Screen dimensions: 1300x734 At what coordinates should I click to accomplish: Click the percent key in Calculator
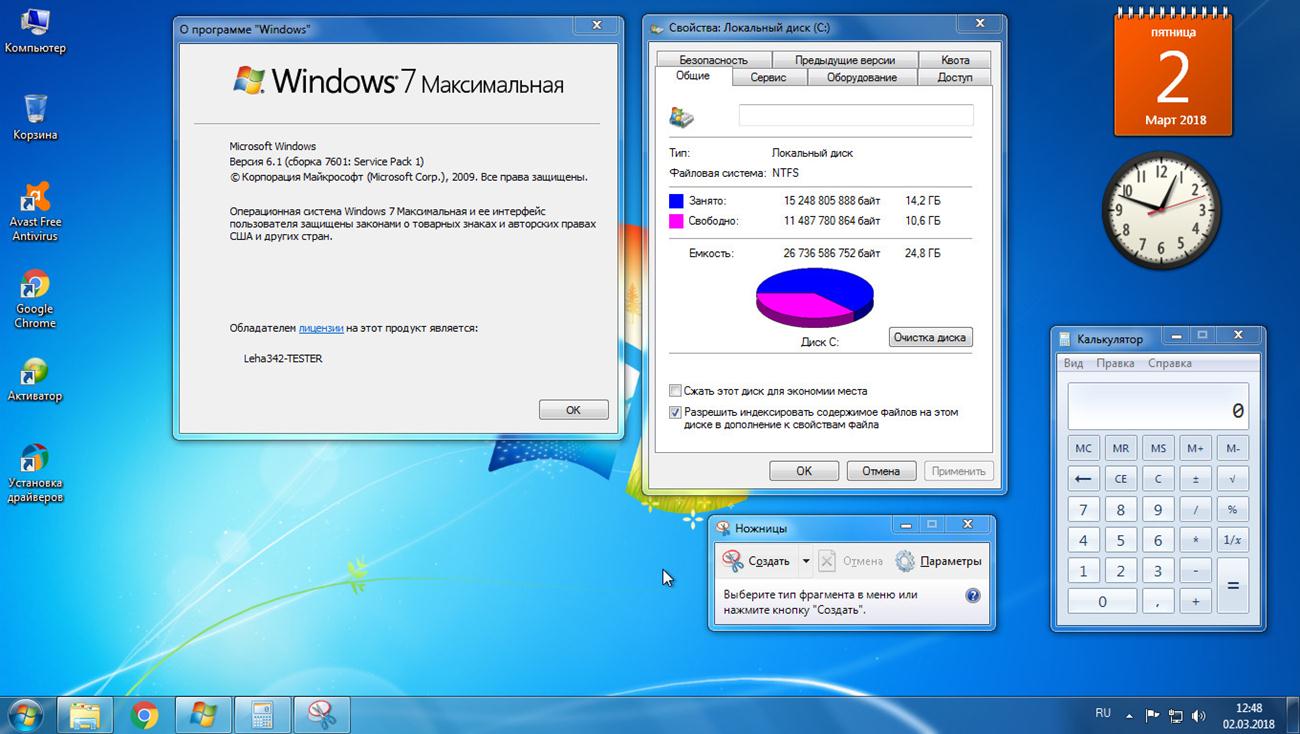tap(1233, 510)
